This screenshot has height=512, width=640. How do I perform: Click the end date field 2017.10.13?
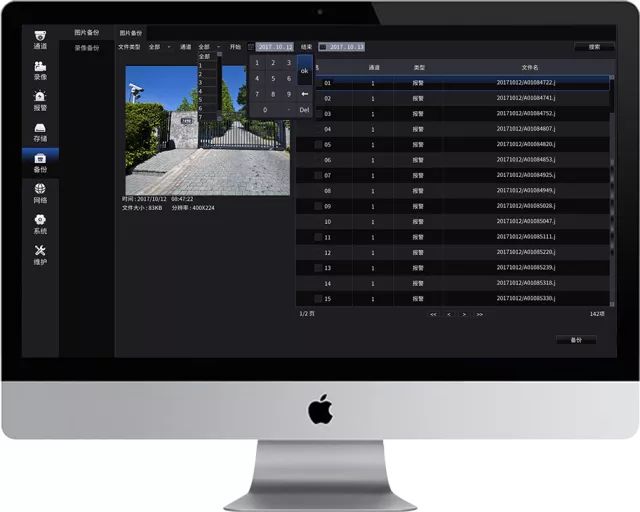pyautogui.click(x=346, y=47)
